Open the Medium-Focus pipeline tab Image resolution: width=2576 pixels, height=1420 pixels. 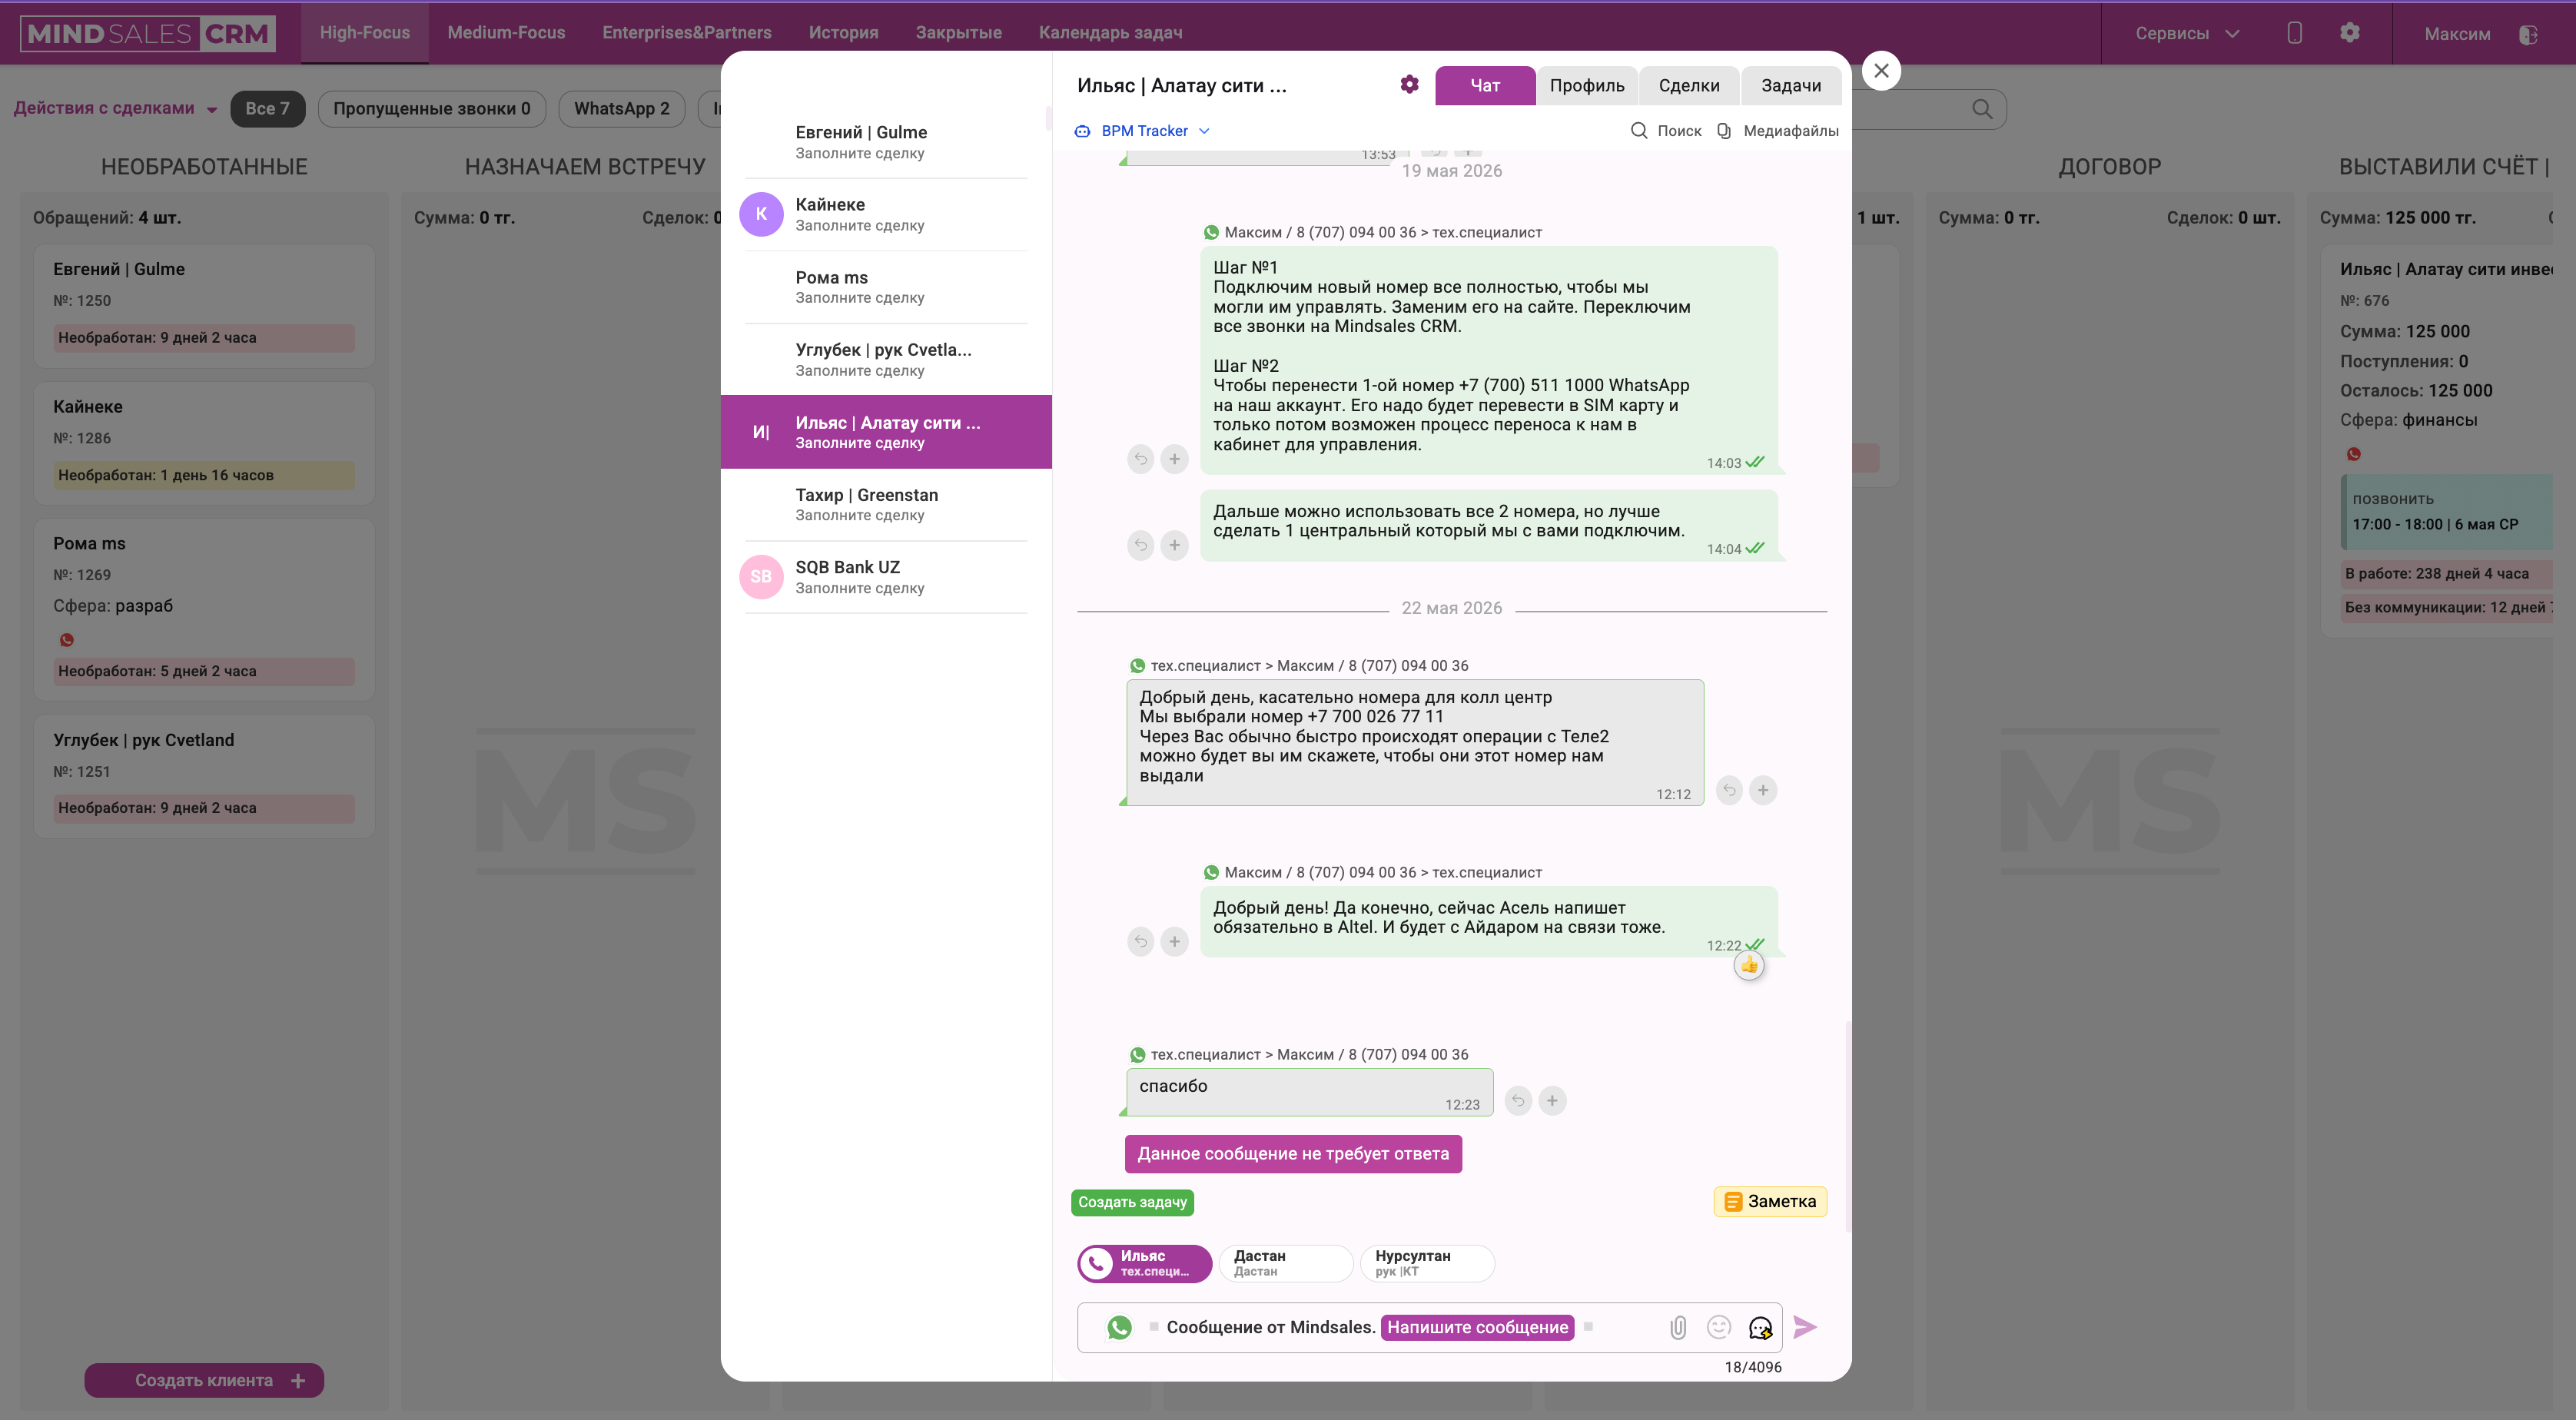(x=506, y=32)
